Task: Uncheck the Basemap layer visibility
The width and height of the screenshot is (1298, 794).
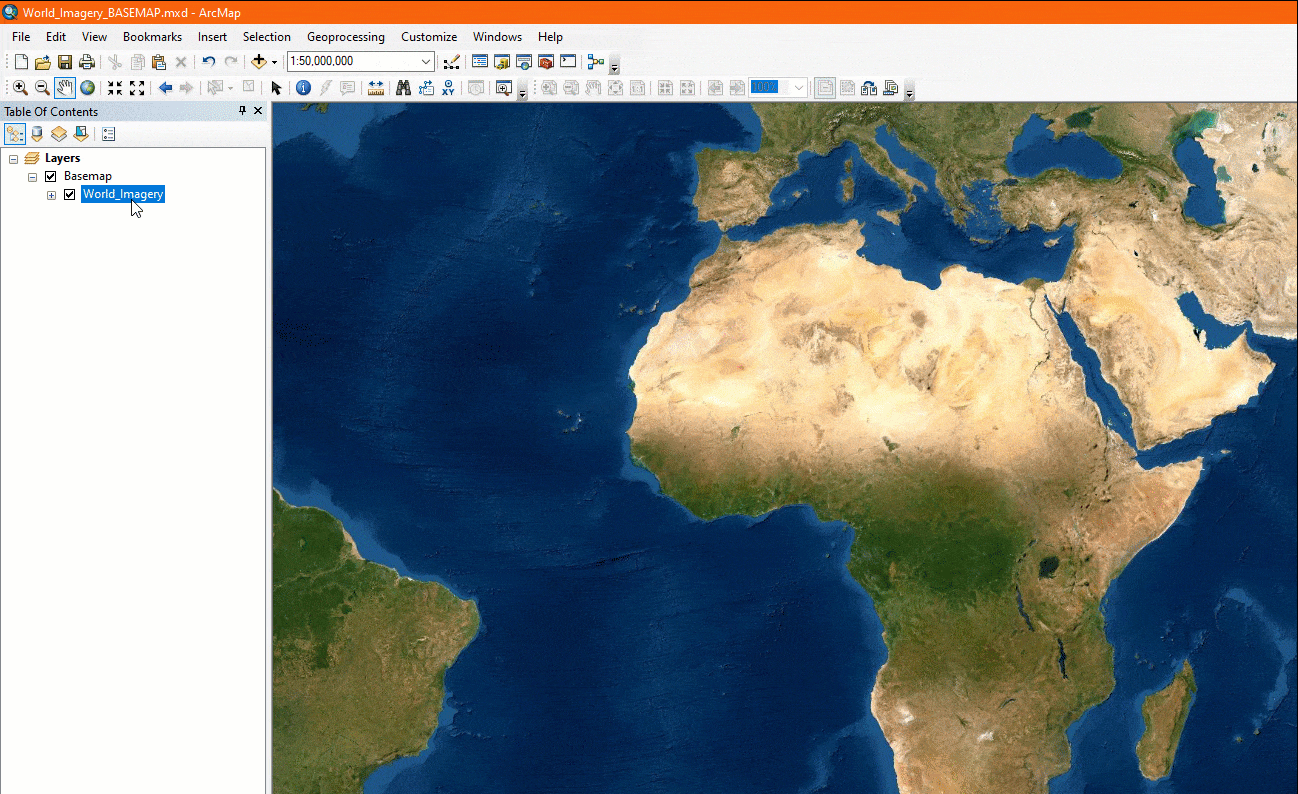Action: [x=49, y=176]
